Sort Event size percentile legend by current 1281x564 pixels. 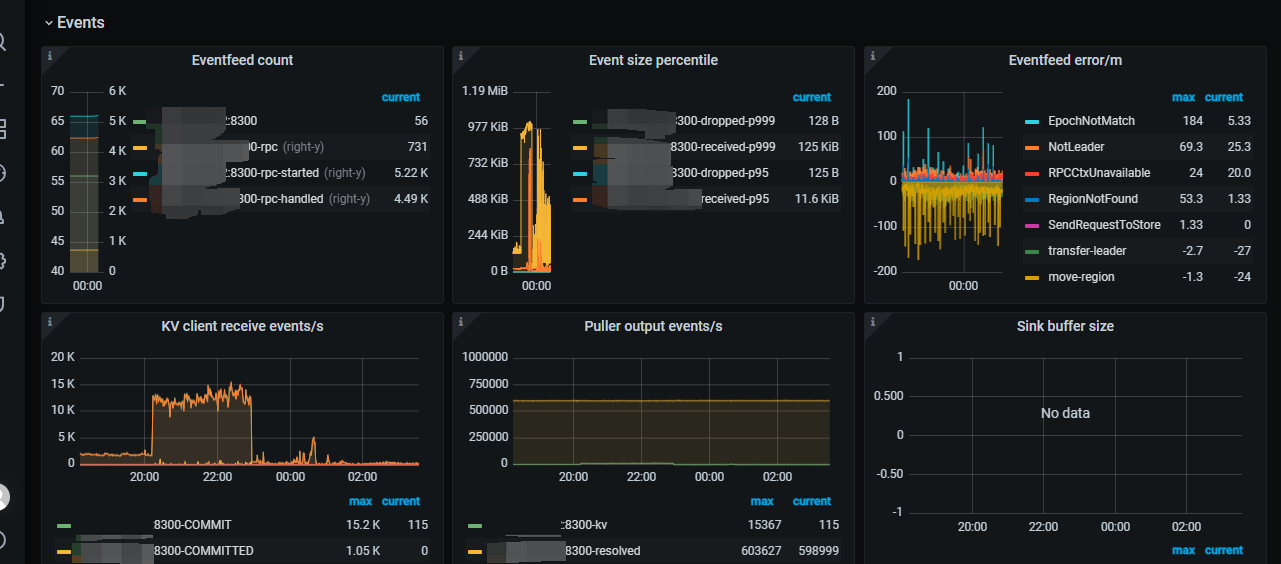[x=811, y=97]
